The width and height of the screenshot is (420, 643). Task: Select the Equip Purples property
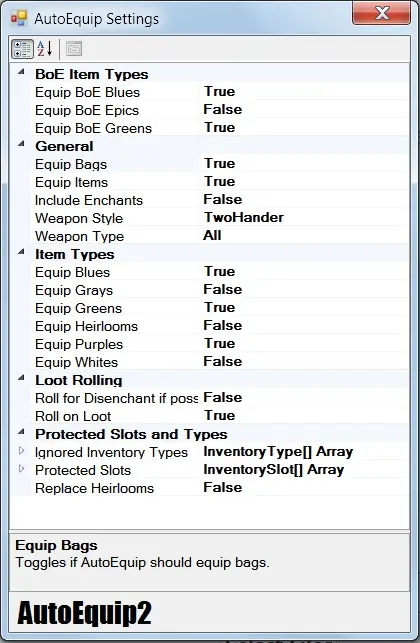[x=79, y=345]
